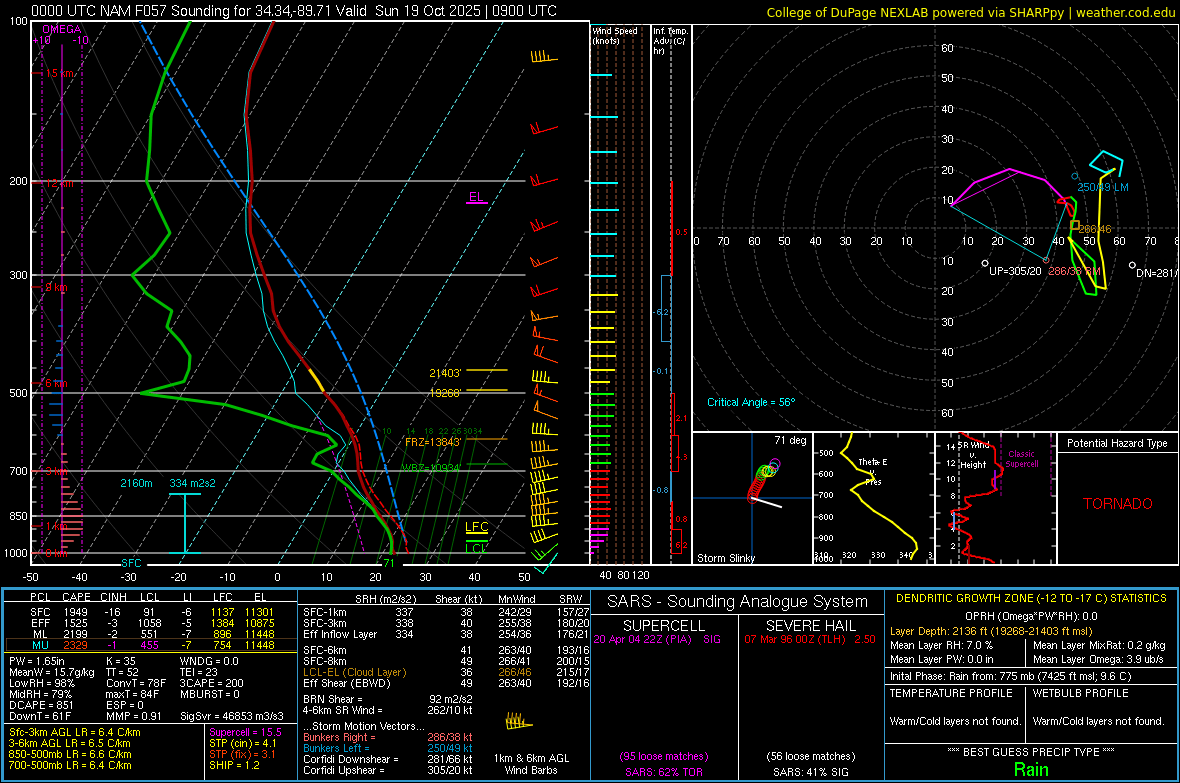Viewport: 1180px width, 783px height.
Task: Click the SR Wind v. Height plot label
Action: click(973, 455)
